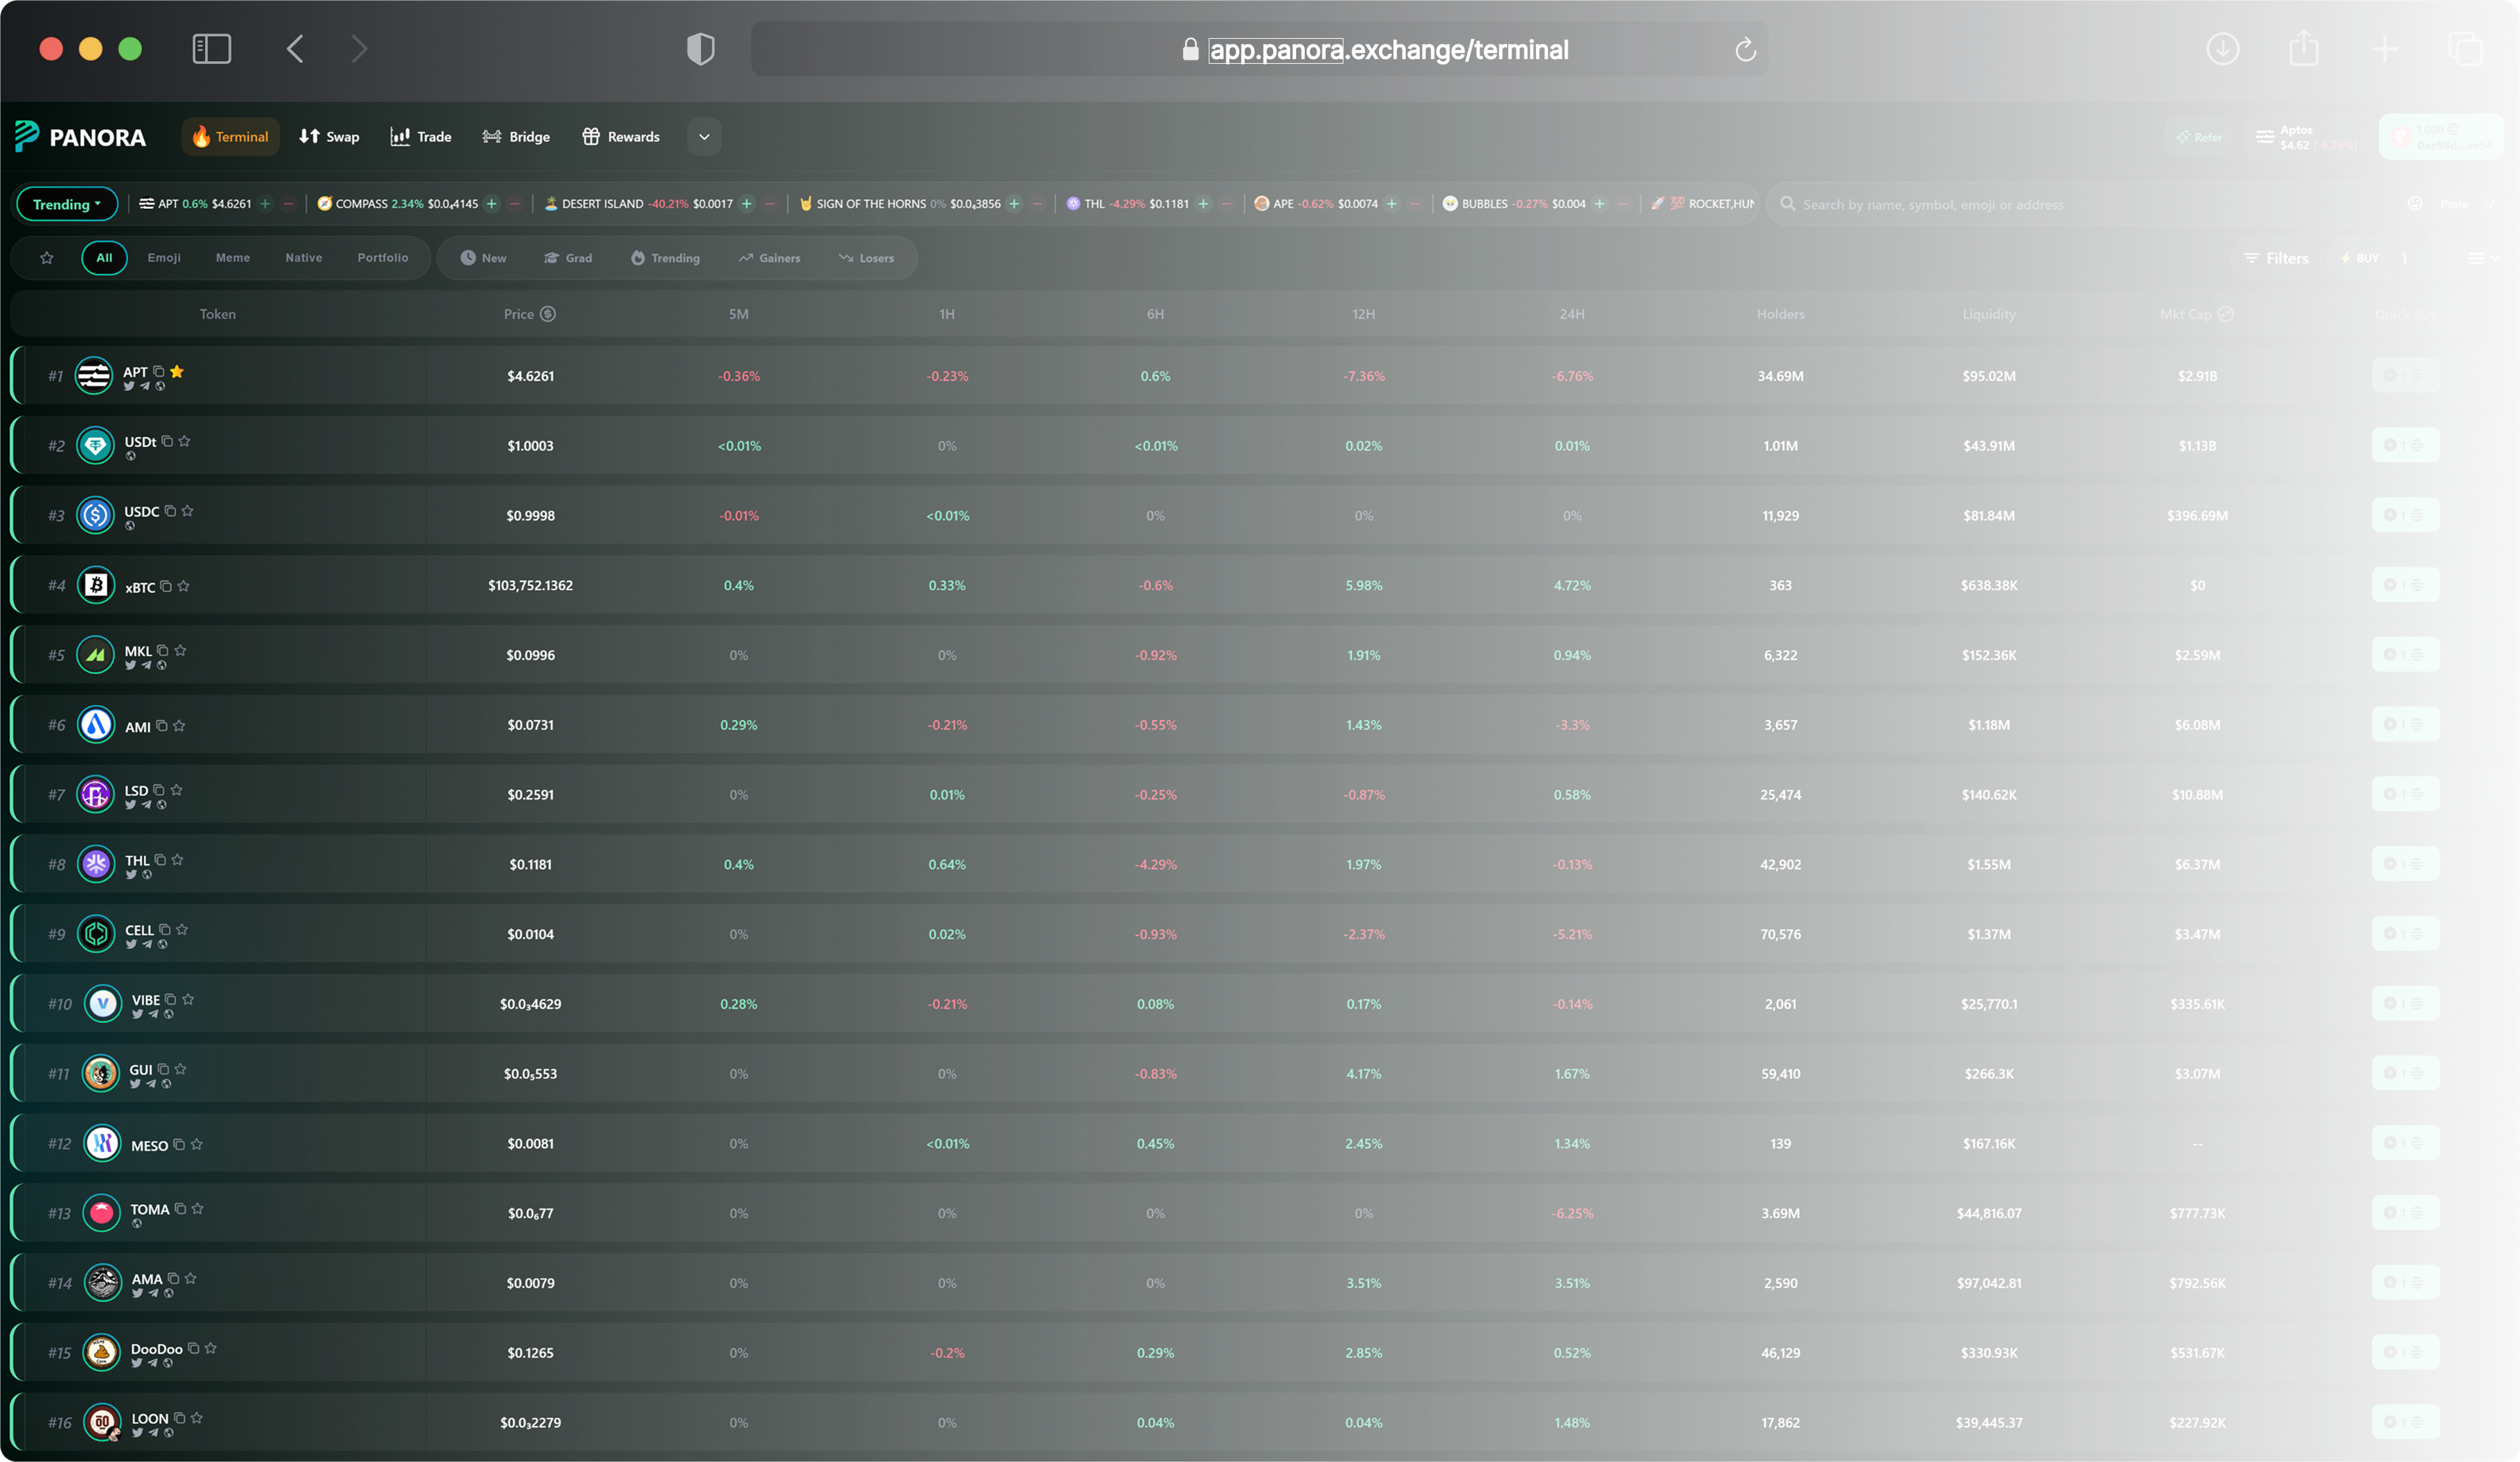
Task: Open the Bridge page
Action: pyautogui.click(x=516, y=137)
